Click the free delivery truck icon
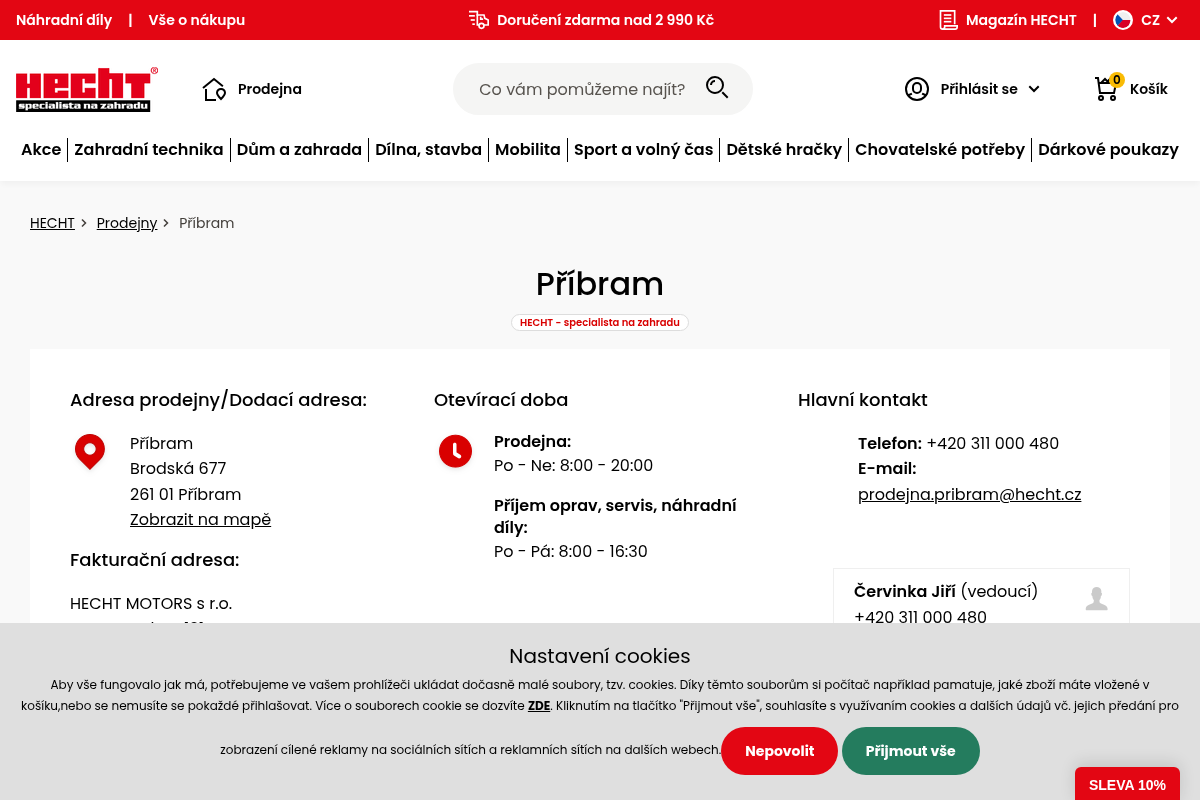 (479, 20)
